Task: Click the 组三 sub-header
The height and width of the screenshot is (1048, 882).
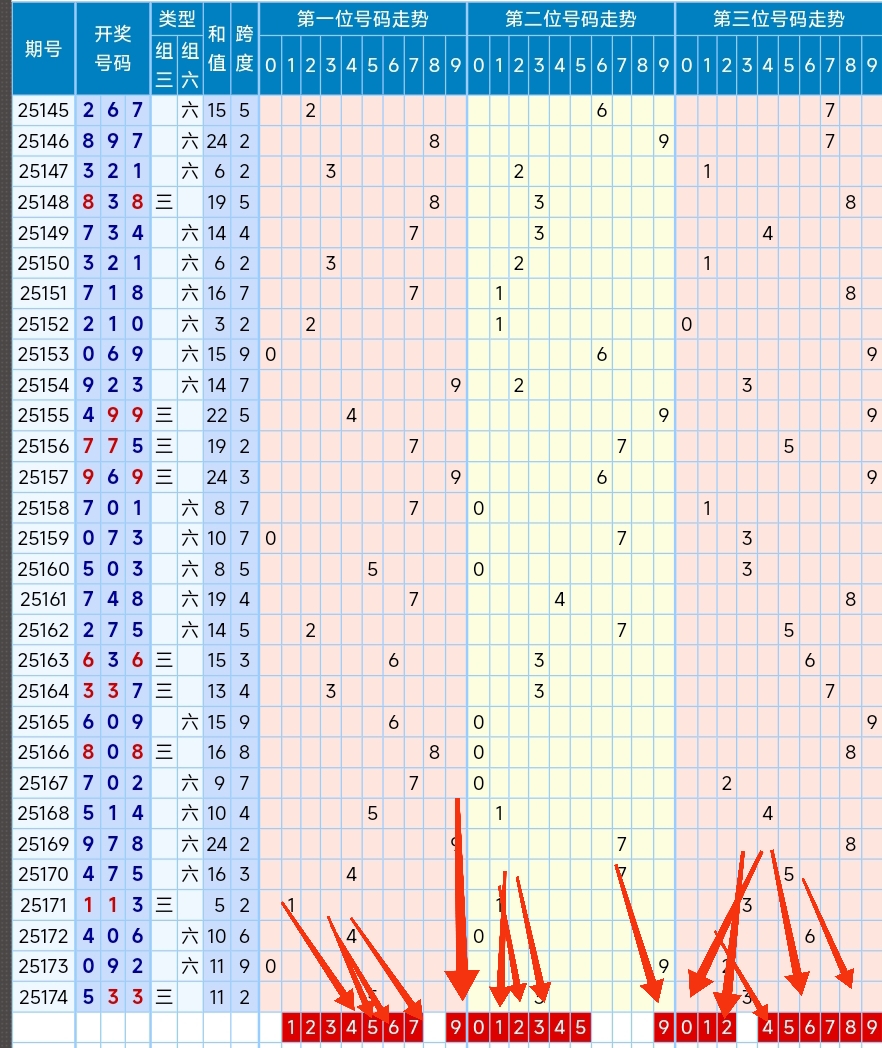Action: click(164, 65)
